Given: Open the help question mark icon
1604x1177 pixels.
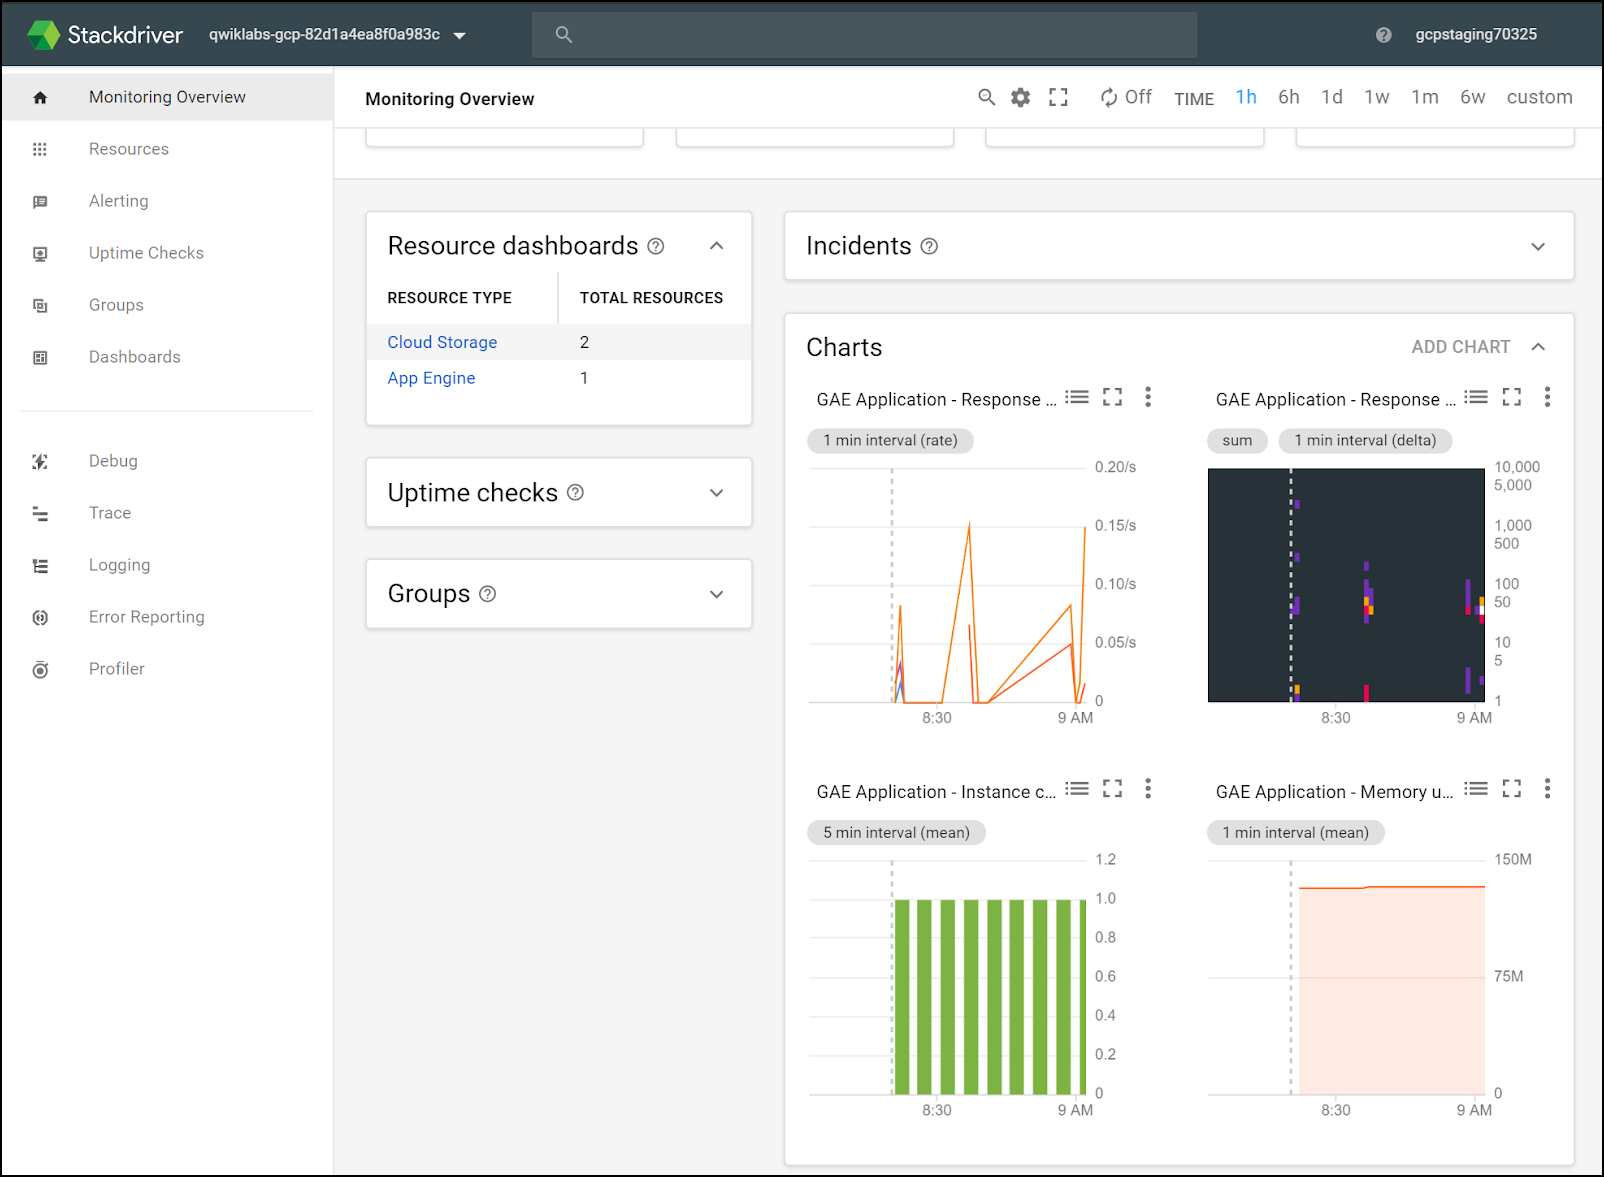Looking at the screenshot, I should click(1384, 35).
